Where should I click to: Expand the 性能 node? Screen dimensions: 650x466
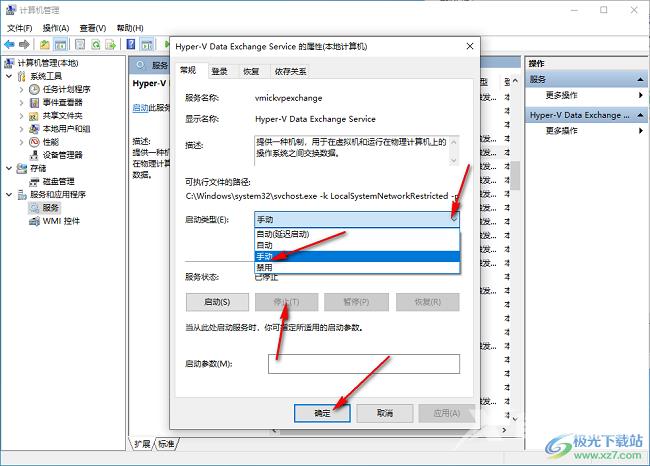[22, 142]
